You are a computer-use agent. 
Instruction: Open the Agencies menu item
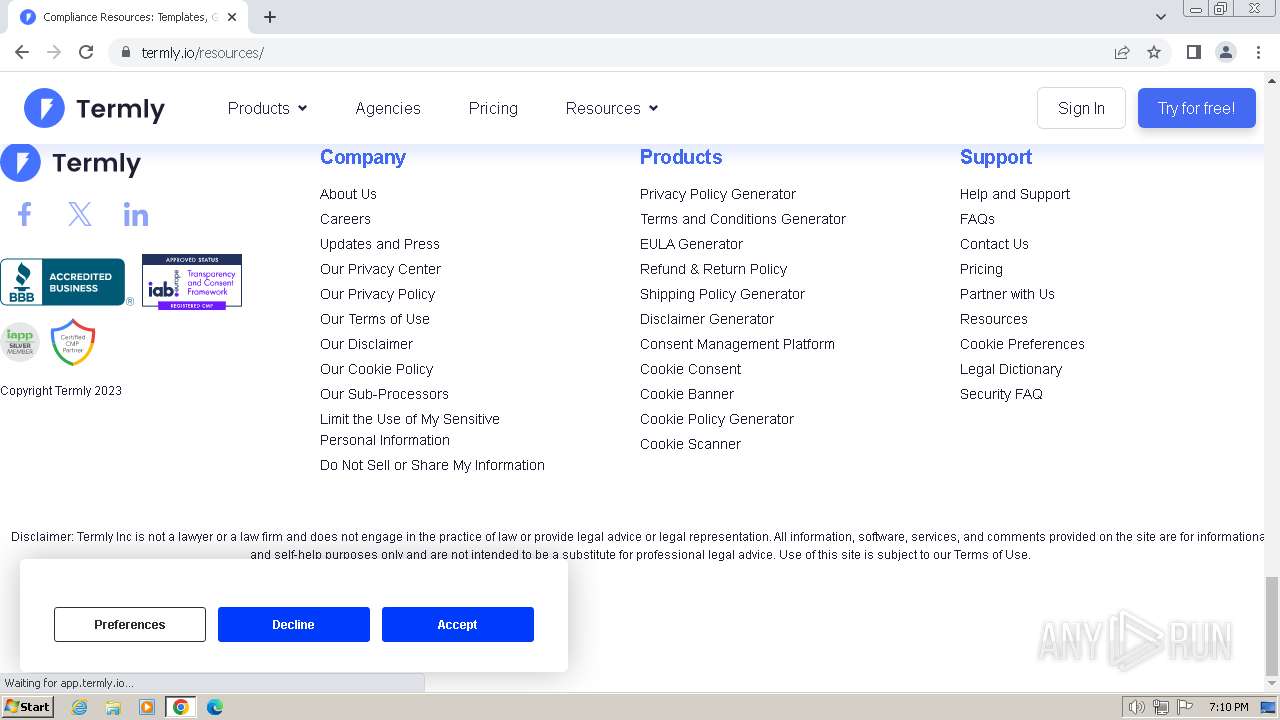pyautogui.click(x=388, y=108)
